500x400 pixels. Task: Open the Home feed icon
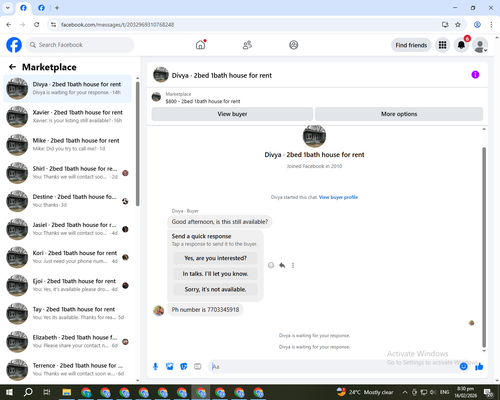coord(200,45)
